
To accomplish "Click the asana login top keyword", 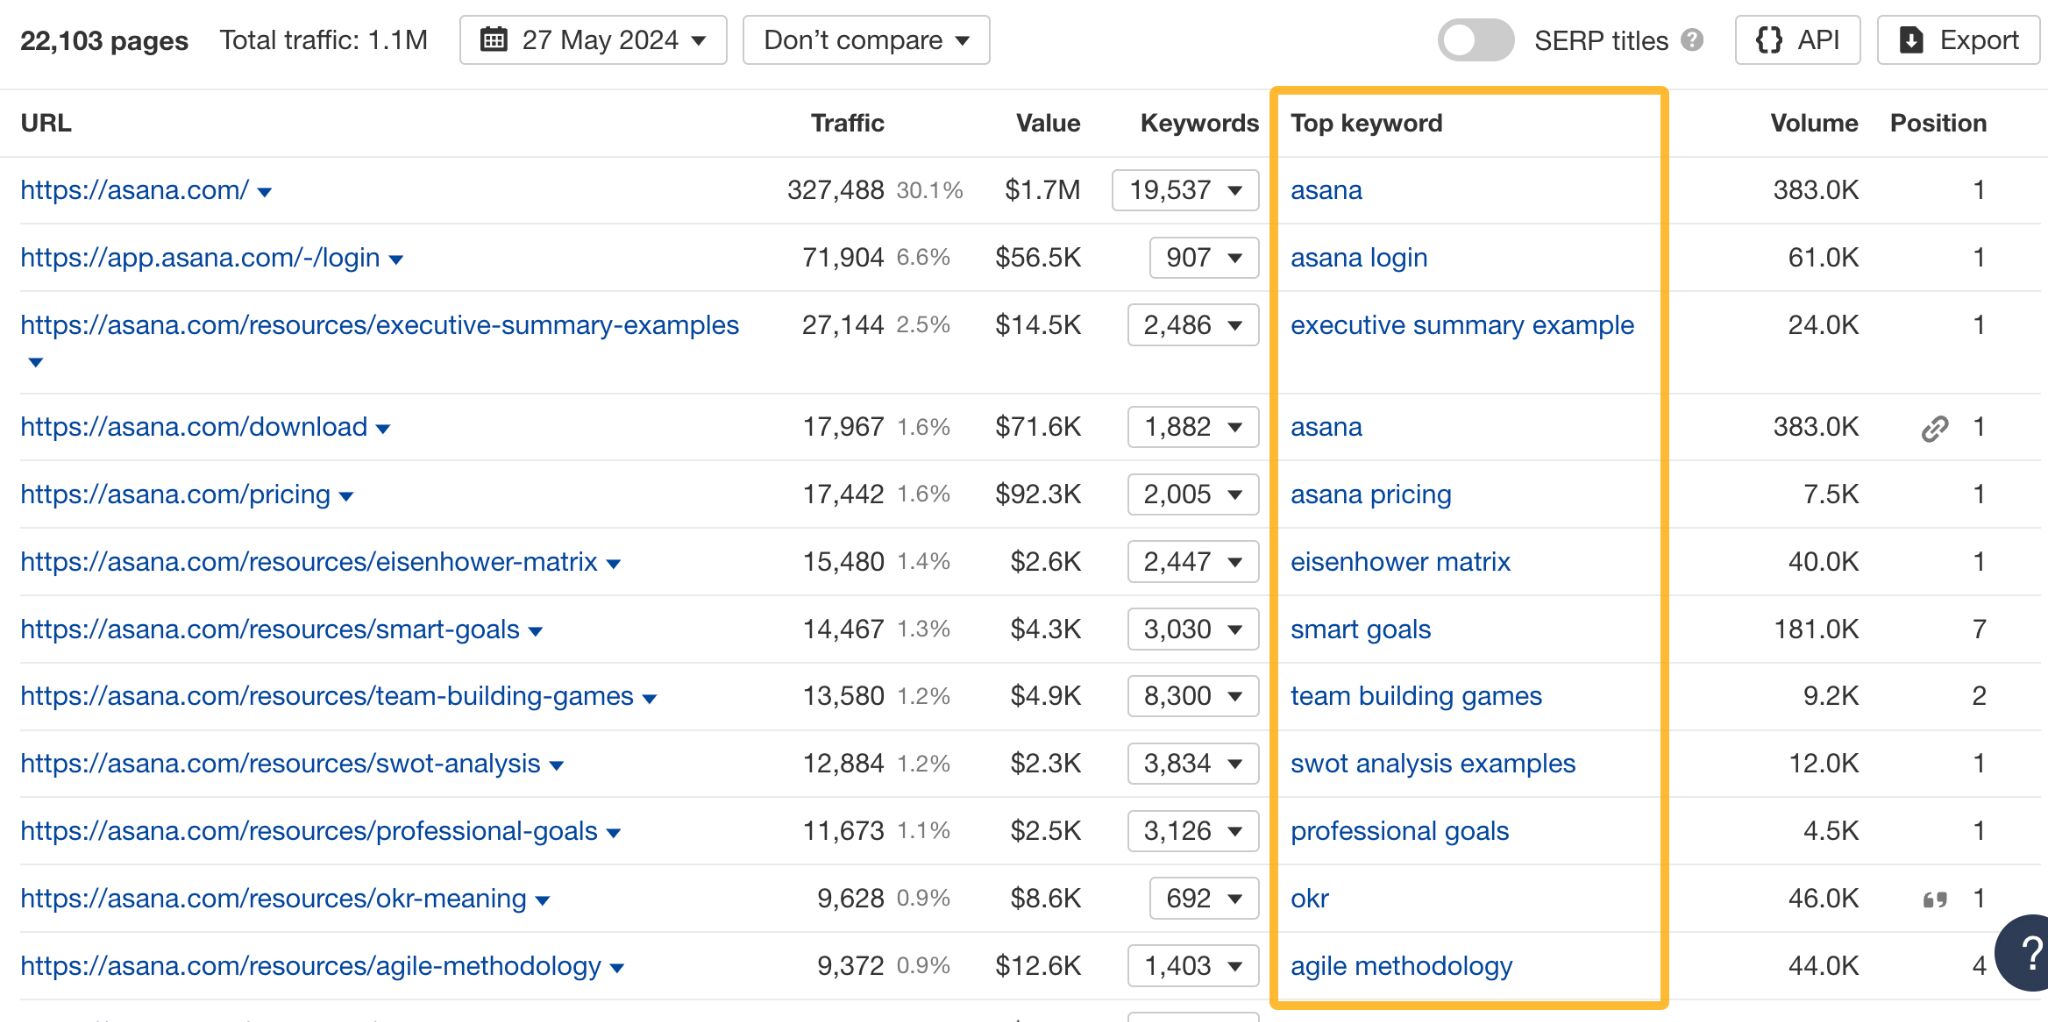I will pos(1358,257).
